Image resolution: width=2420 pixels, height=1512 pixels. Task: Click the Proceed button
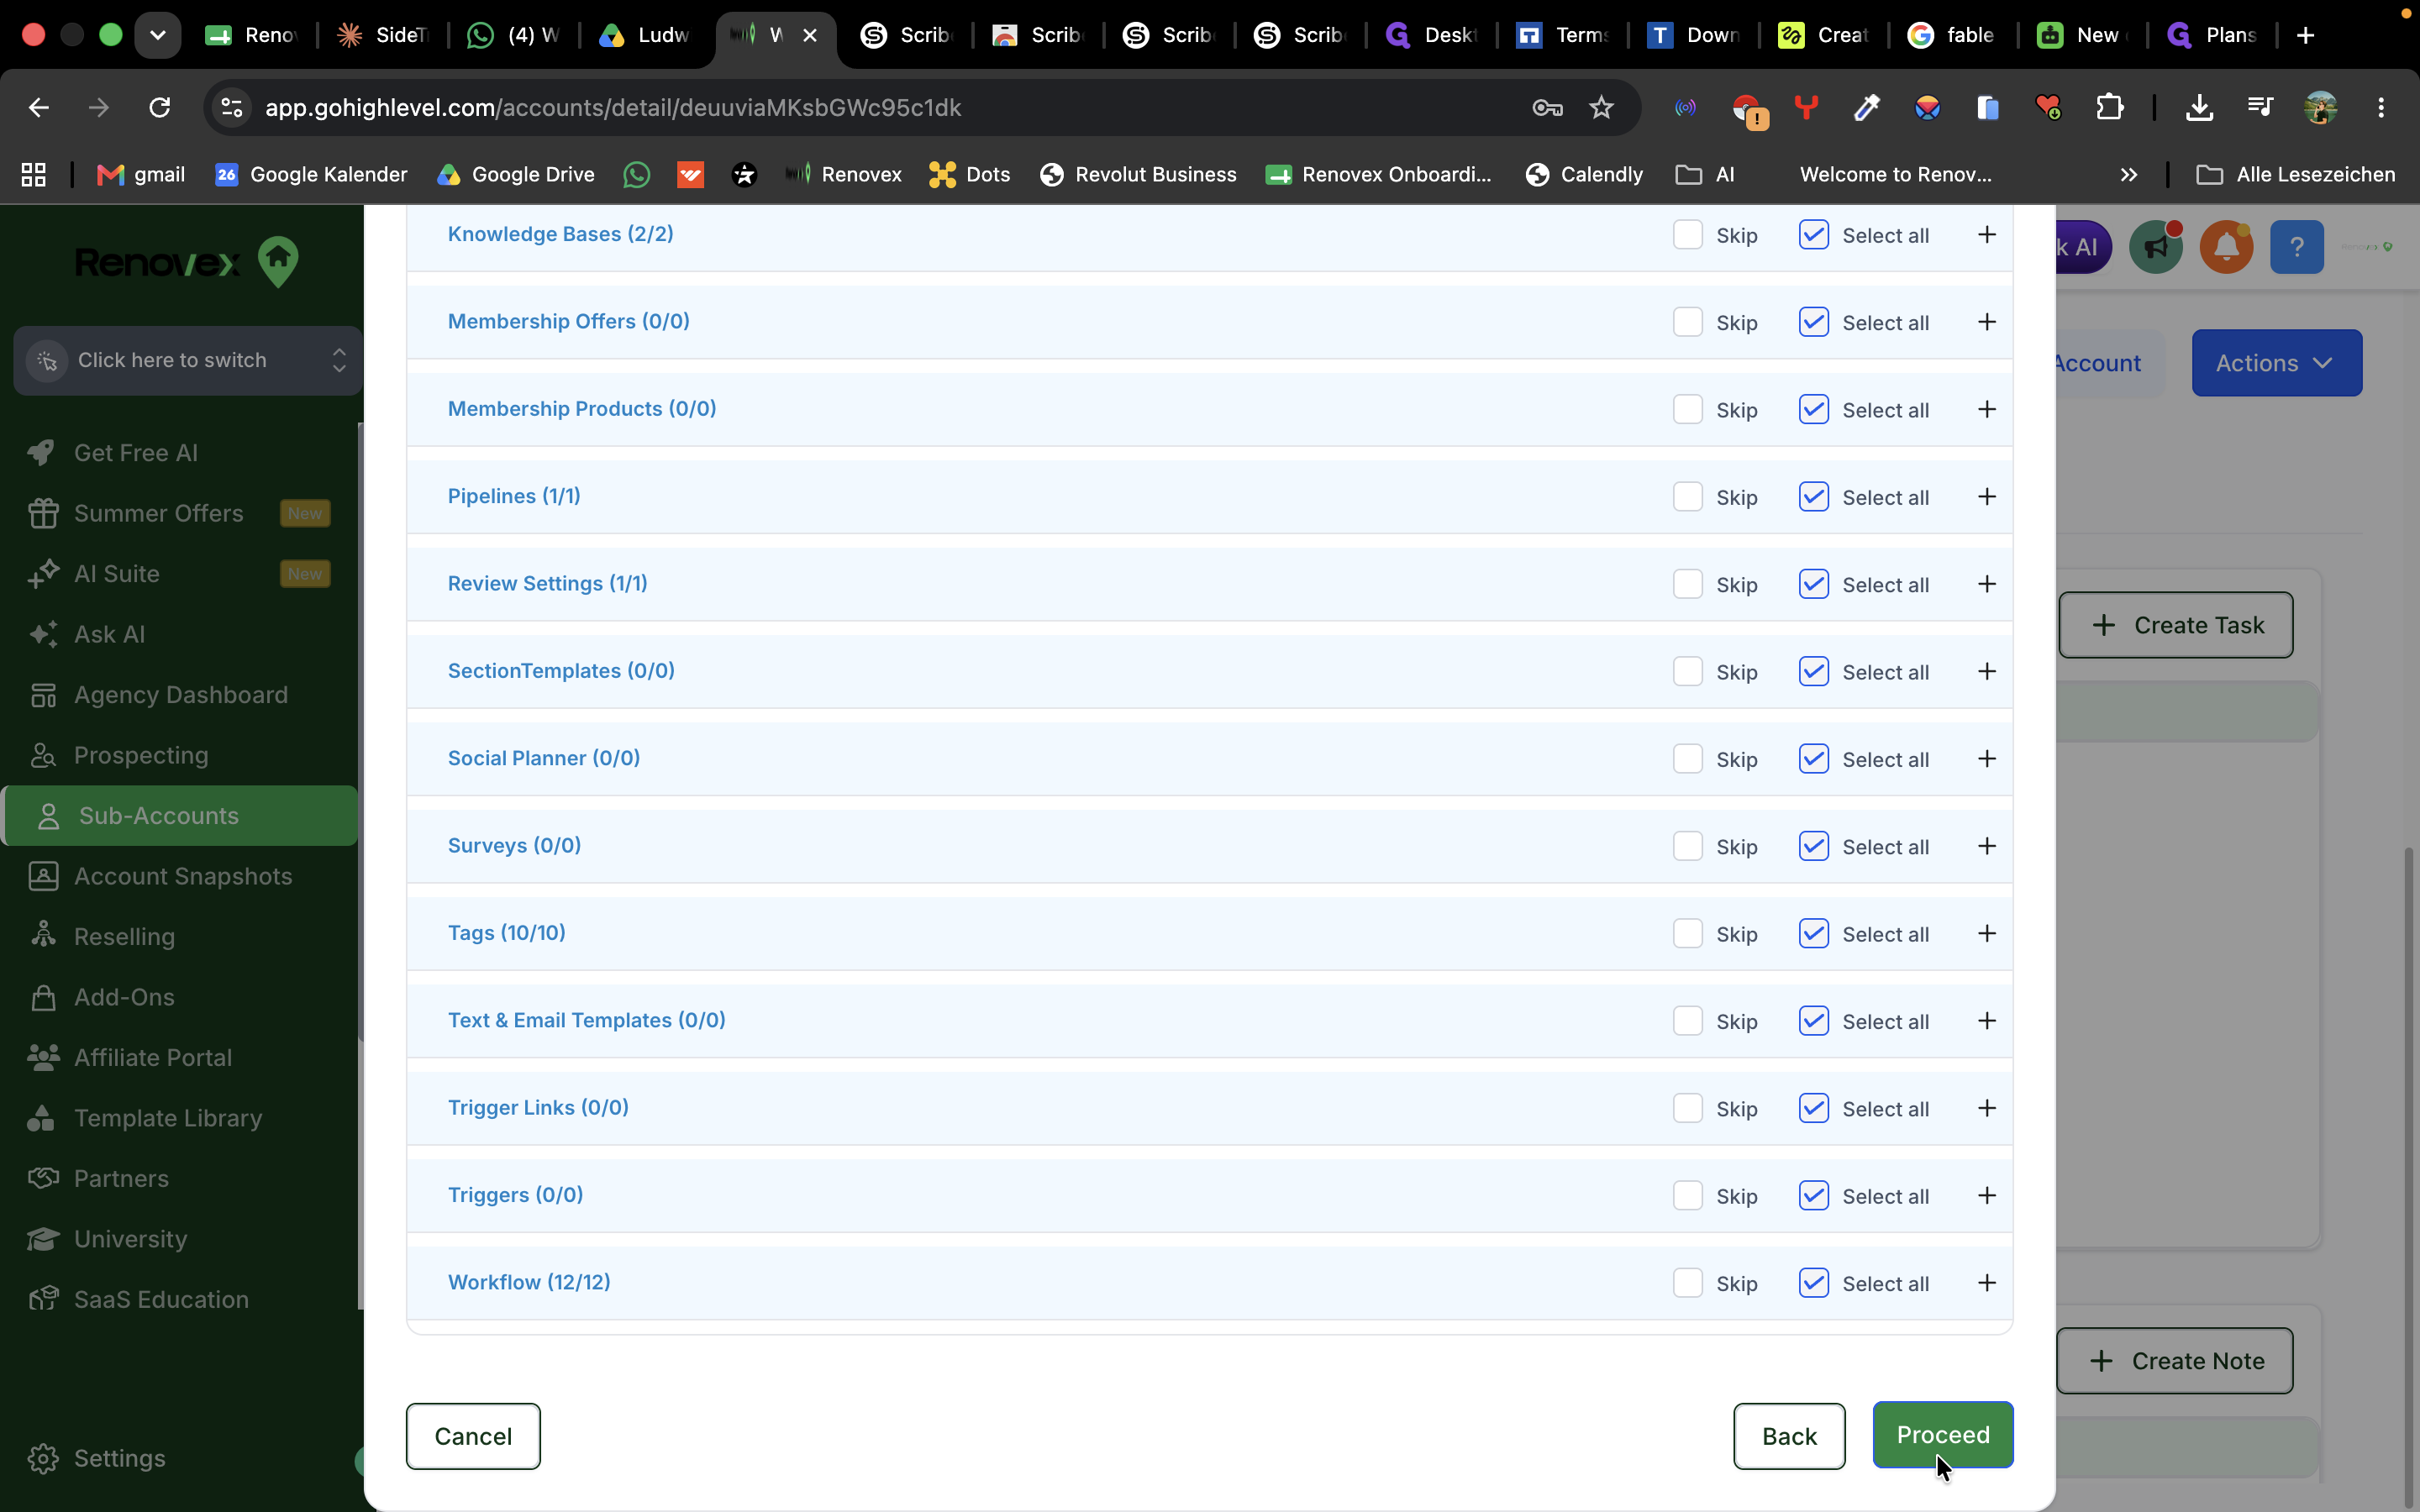click(1942, 1435)
